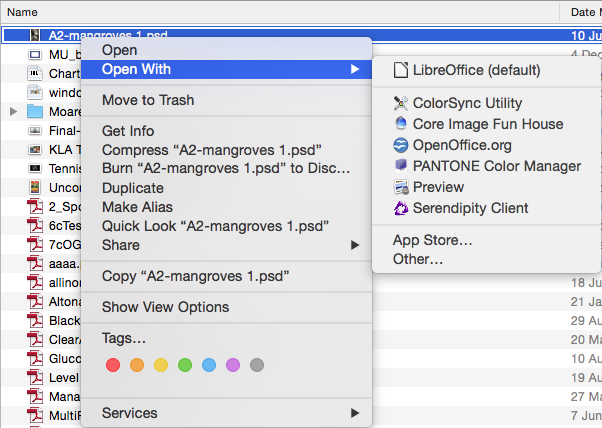Click the Preview app icon

pos(401,187)
